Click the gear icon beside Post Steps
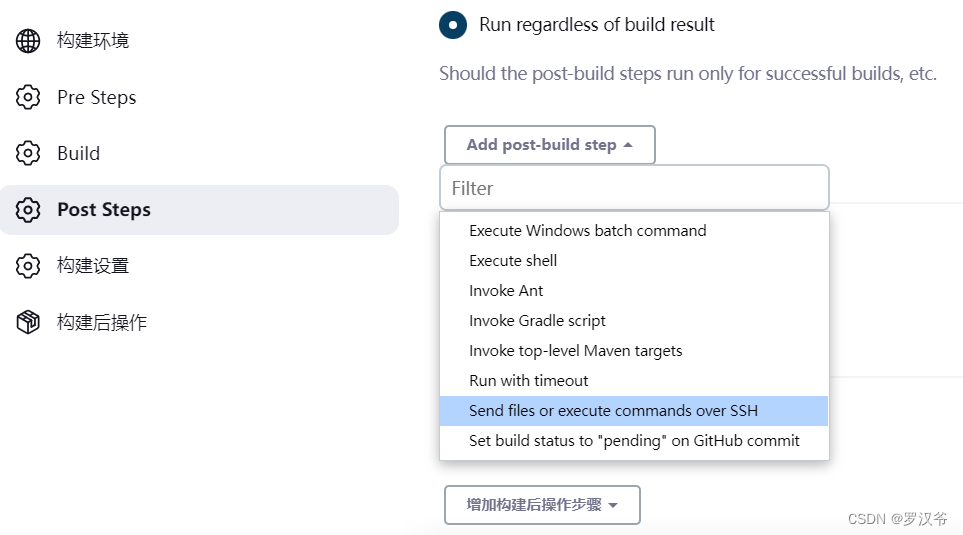Image resolution: width=963 pixels, height=535 pixels. tap(28, 210)
